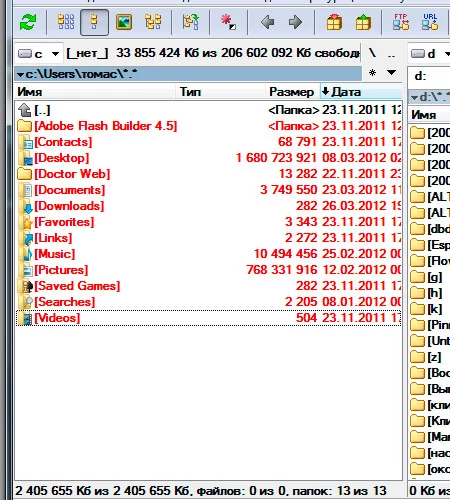Click the 'd:' tab in right panel
The image size is (450, 500).
[421, 76]
